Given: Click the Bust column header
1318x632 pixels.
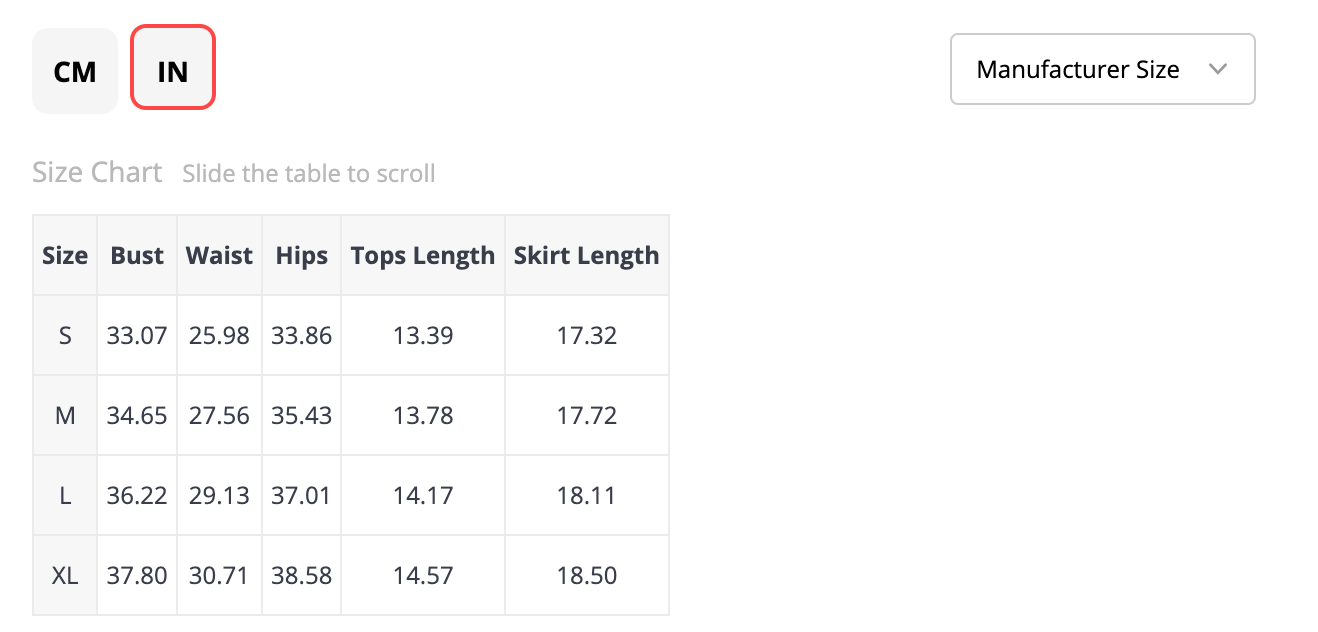Looking at the screenshot, I should 137,255.
